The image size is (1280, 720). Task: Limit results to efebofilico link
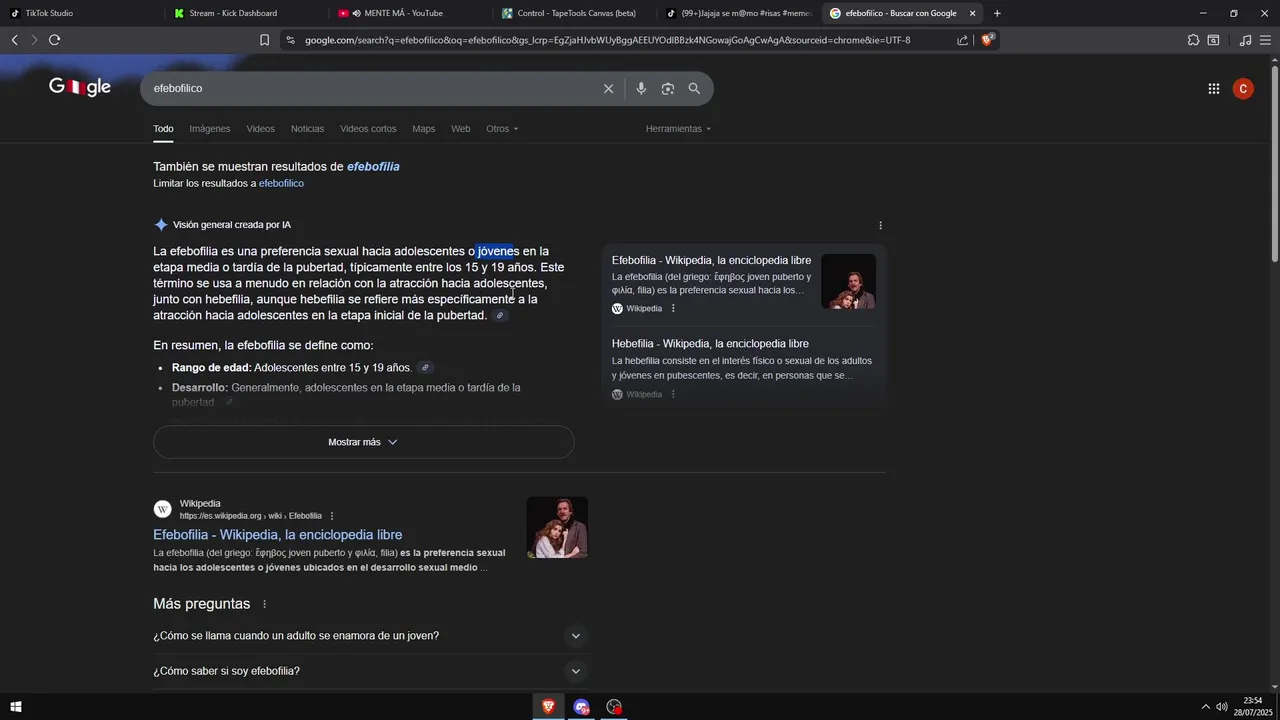point(281,184)
